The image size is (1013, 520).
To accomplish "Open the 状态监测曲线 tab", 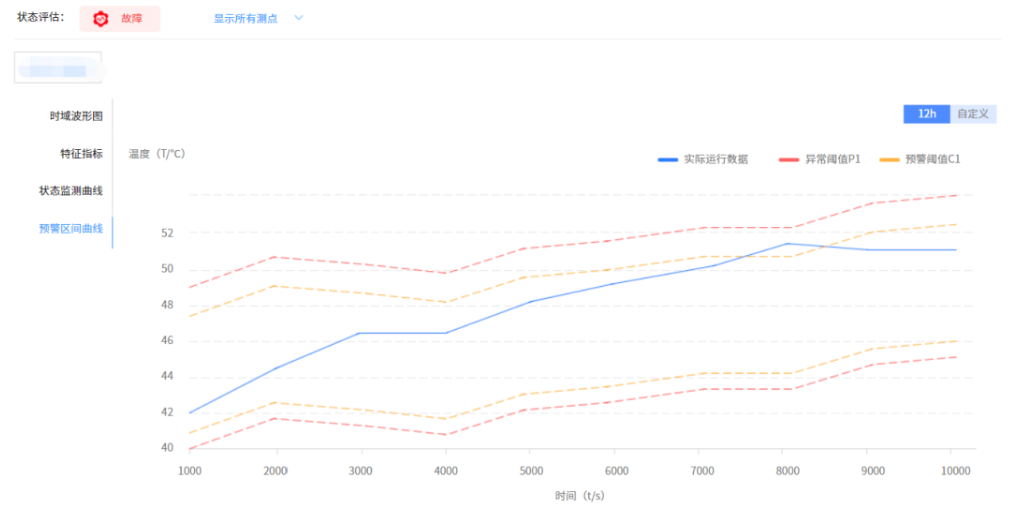I will (71, 190).
